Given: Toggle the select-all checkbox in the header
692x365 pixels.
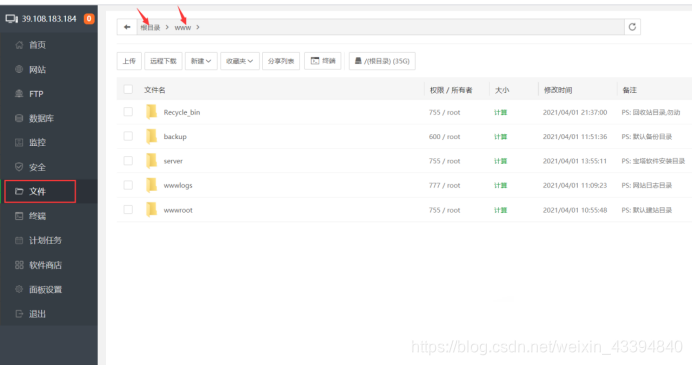Looking at the screenshot, I should 128,90.
